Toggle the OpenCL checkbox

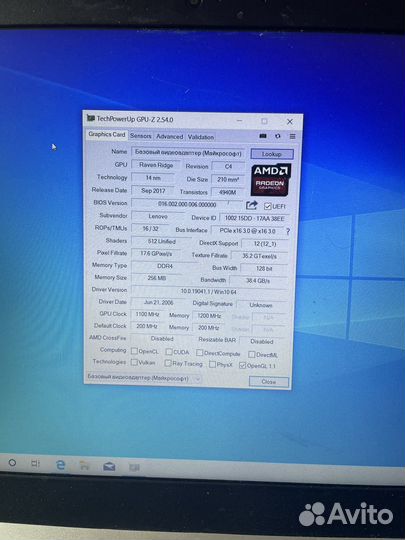coord(134,351)
